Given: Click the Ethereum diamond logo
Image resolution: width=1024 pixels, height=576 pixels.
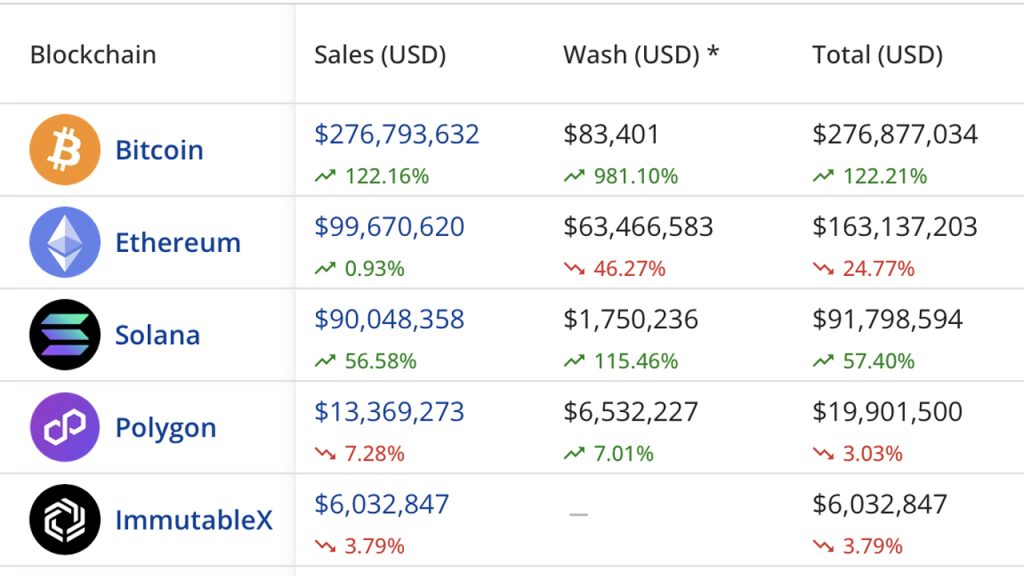Looking at the screenshot, I should (x=63, y=241).
